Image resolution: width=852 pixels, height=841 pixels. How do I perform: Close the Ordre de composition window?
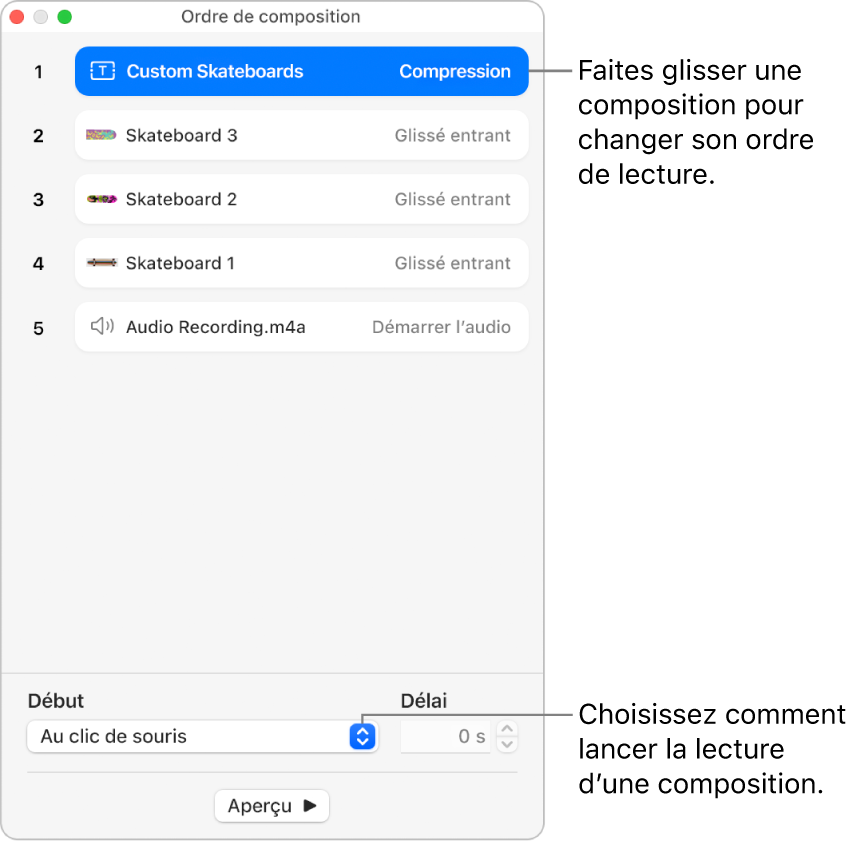[x=17, y=17]
